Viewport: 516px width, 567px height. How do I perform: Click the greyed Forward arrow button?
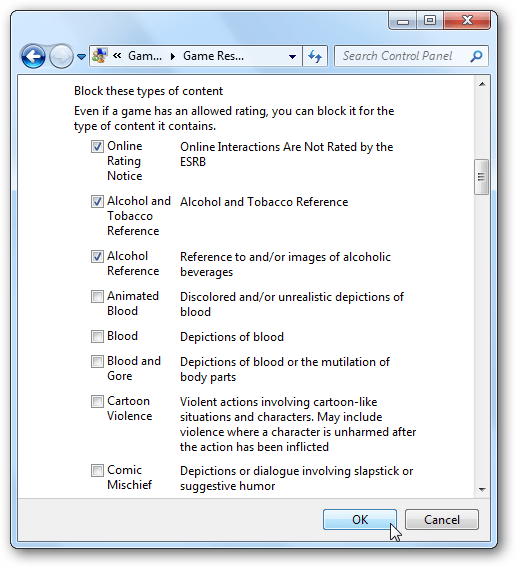[61, 56]
